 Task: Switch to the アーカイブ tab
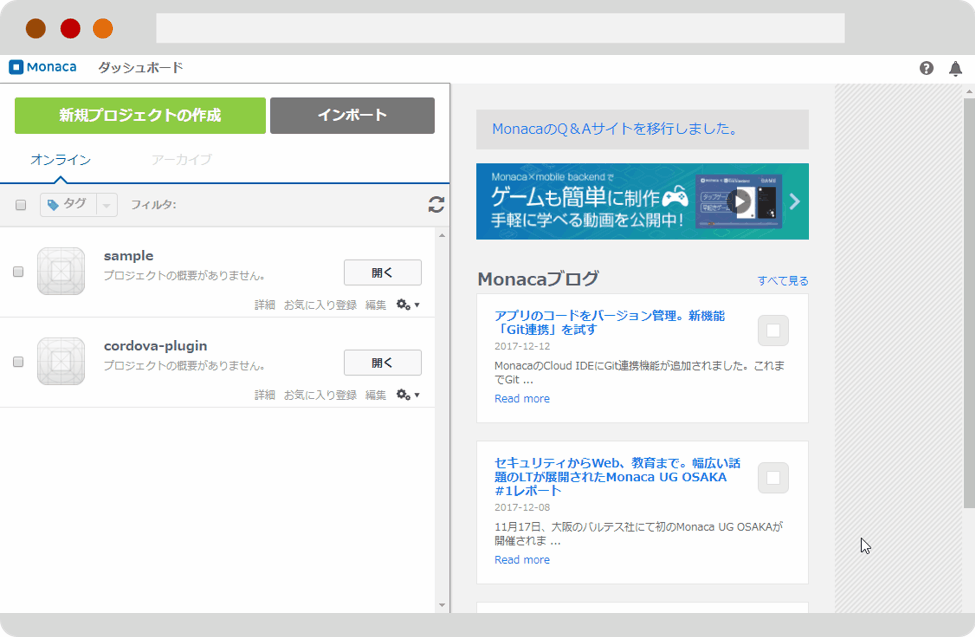(x=181, y=160)
